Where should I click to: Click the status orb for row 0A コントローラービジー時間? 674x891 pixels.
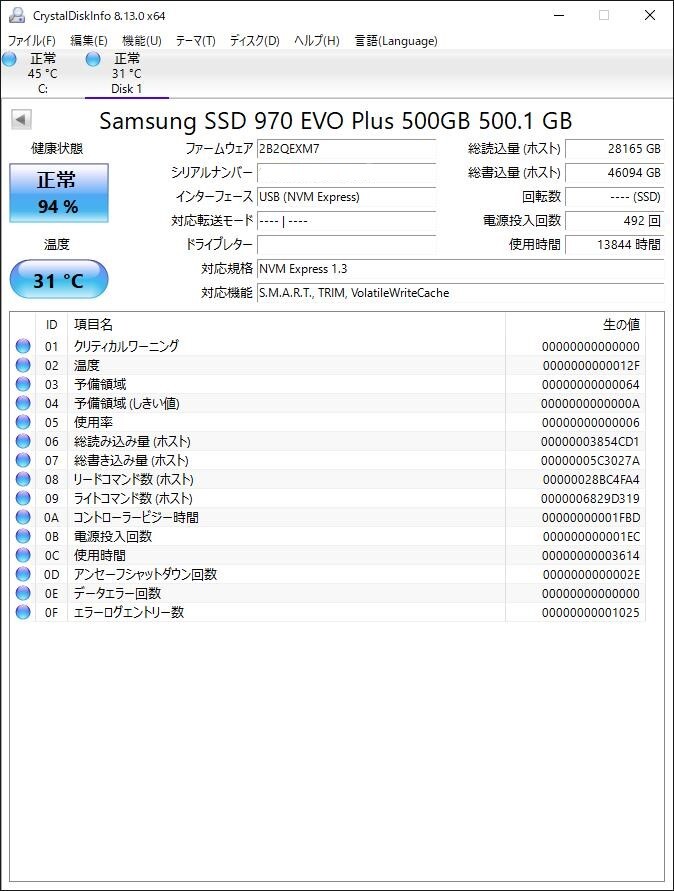click(23, 517)
